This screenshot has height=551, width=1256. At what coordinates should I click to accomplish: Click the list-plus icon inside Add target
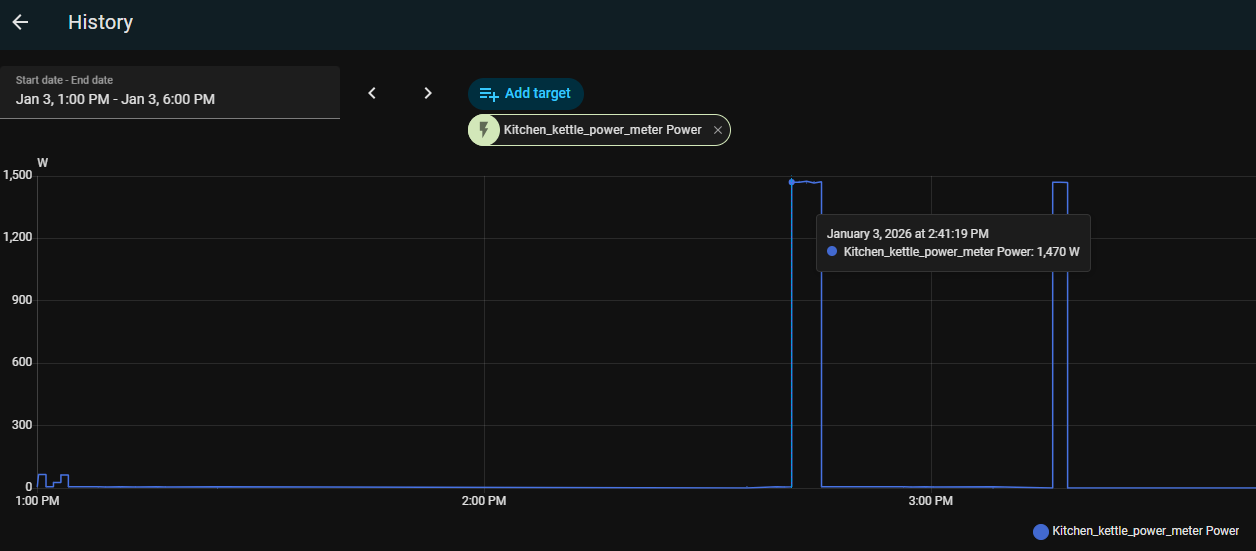coord(489,93)
